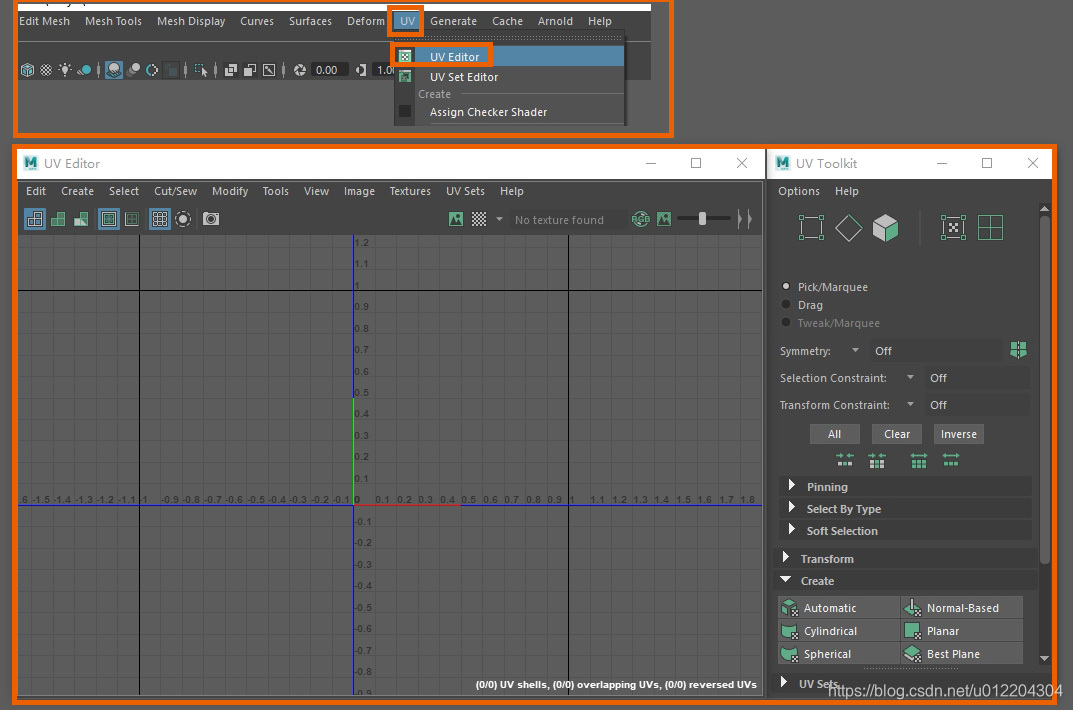
Task: Select the Pick/Marquee radio button
Action: [x=786, y=287]
